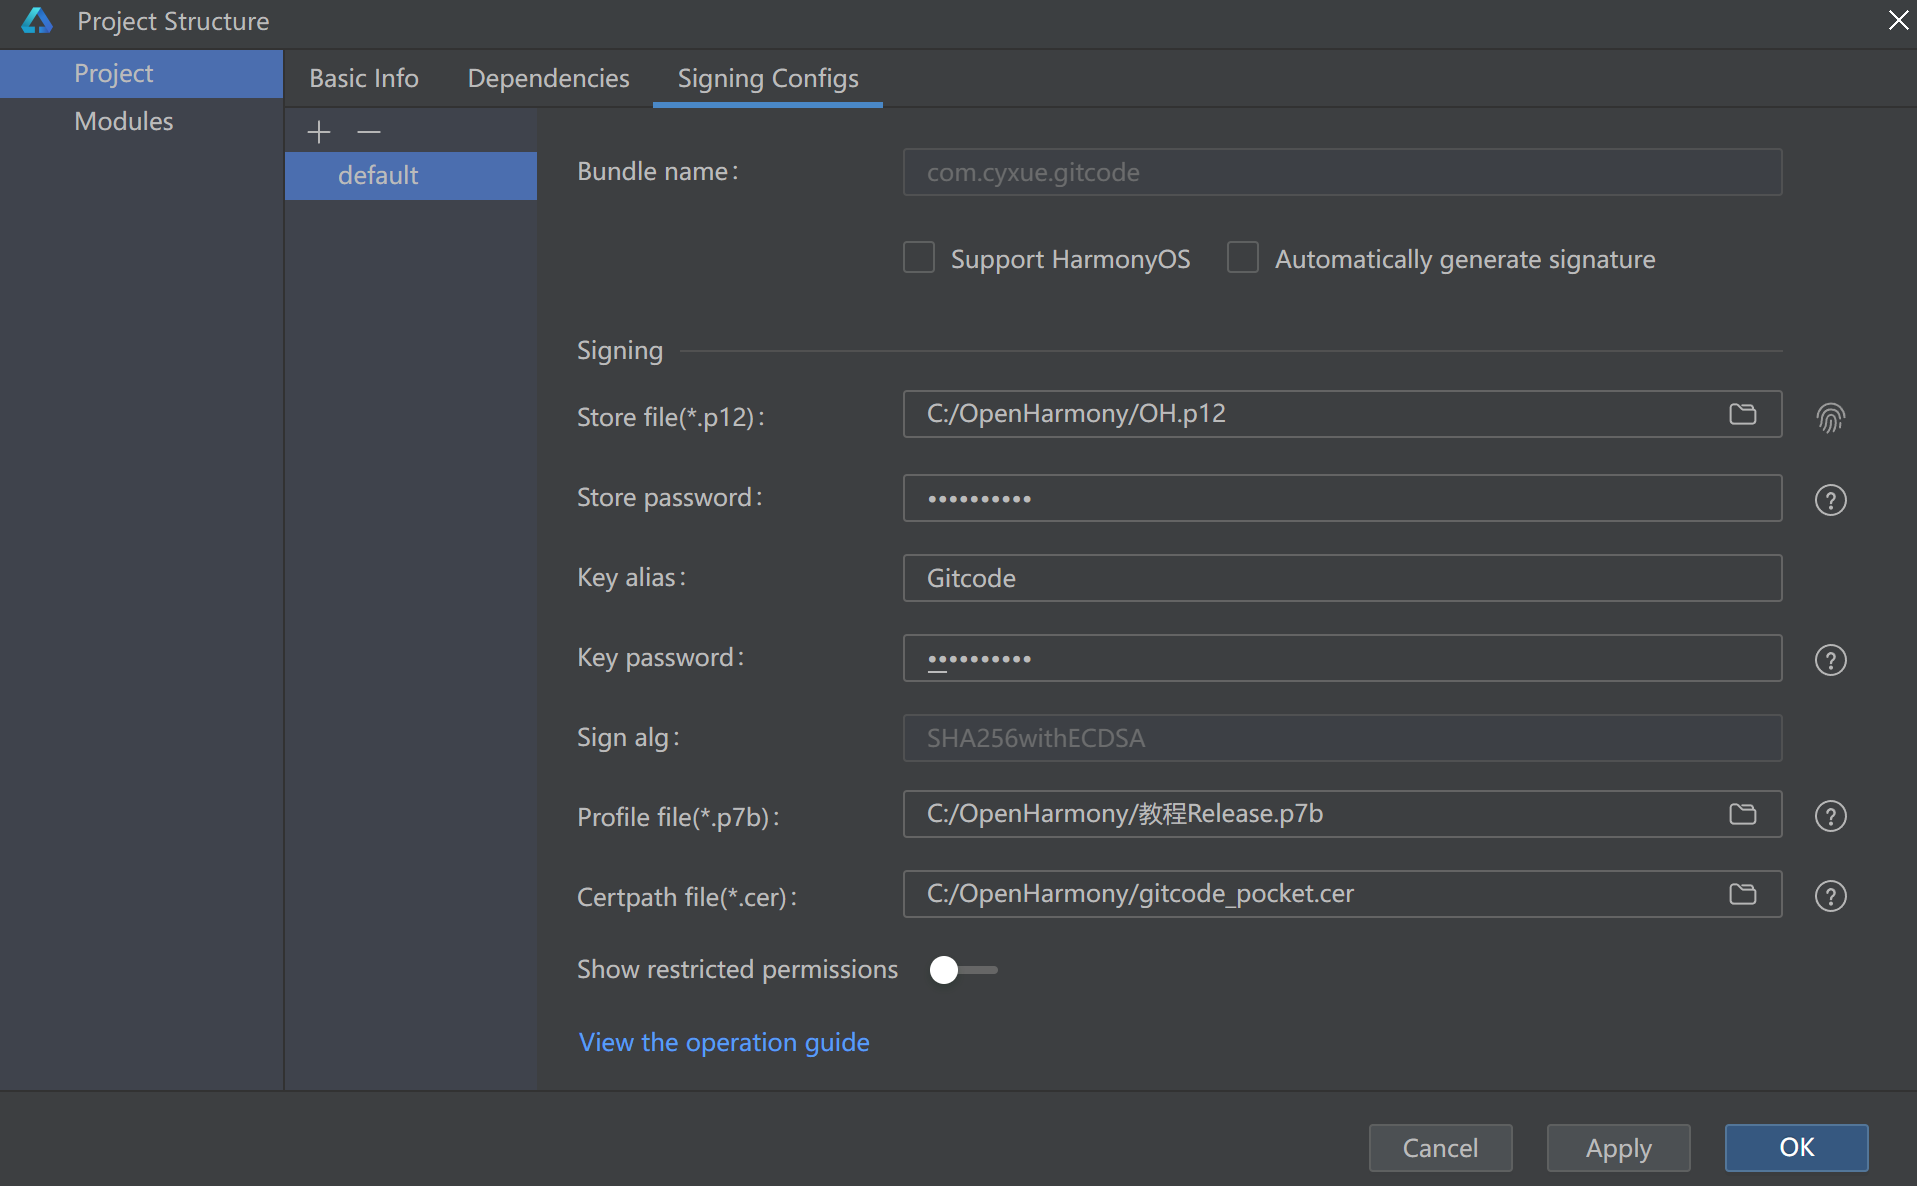Open help icon next to Profile file
Viewport: 1917px width, 1186px height.
pos(1830,816)
